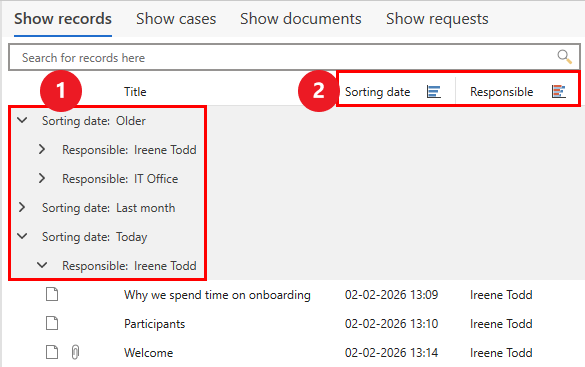
Task: Sort by Responsible column header
Action: [501, 92]
